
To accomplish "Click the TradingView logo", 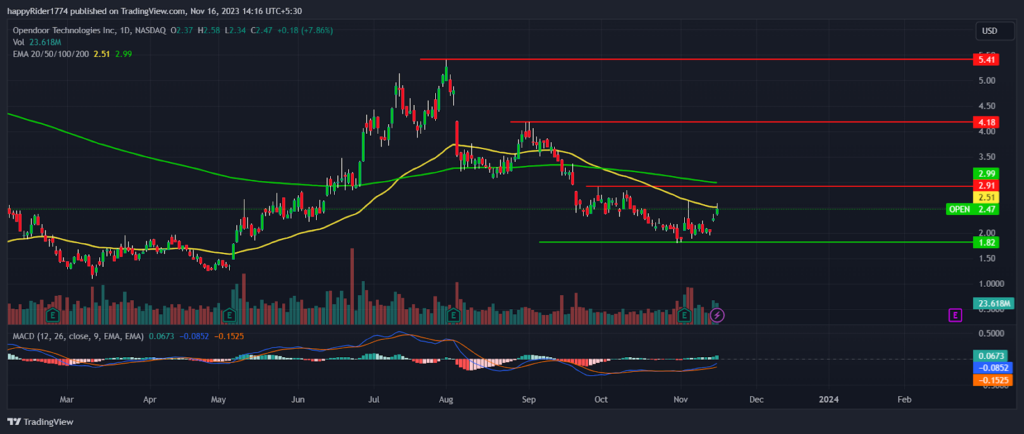I will (40, 422).
